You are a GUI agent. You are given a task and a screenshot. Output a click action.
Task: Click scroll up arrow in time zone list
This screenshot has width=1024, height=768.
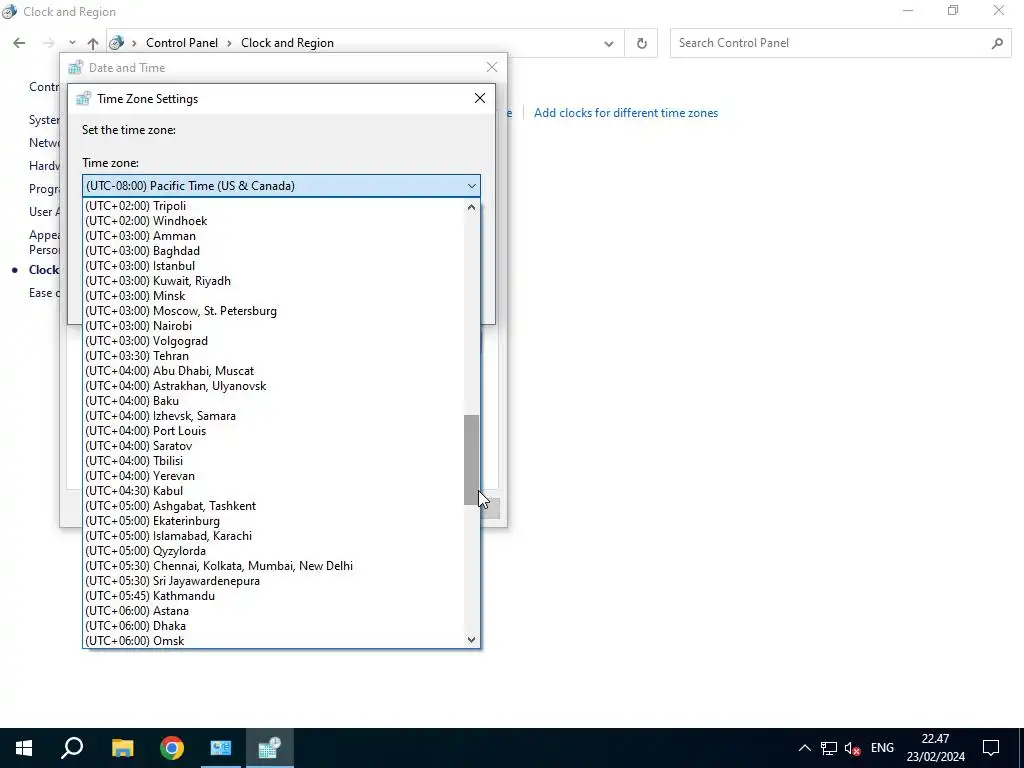click(472, 207)
